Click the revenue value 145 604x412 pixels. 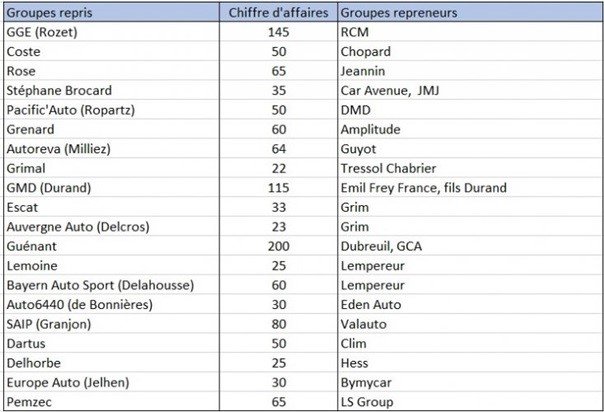pos(279,32)
